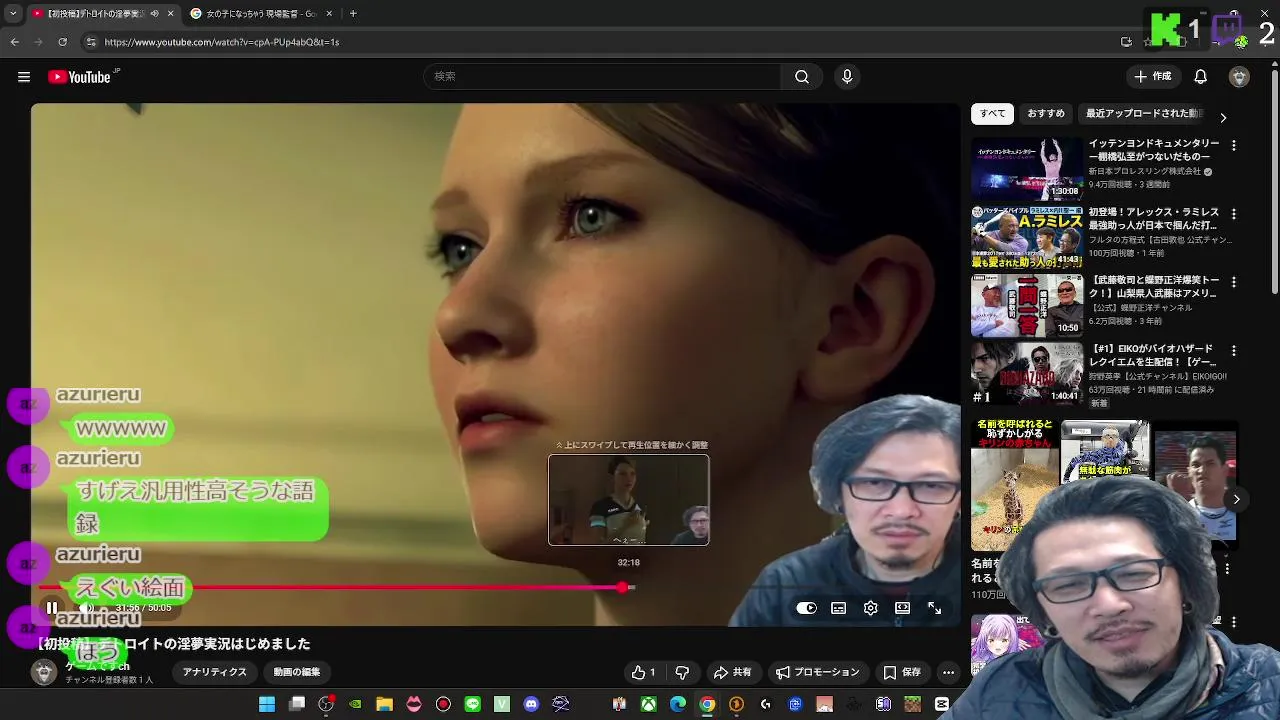The image size is (1280, 720).
Task: Mute the video volume
Action: [87, 608]
